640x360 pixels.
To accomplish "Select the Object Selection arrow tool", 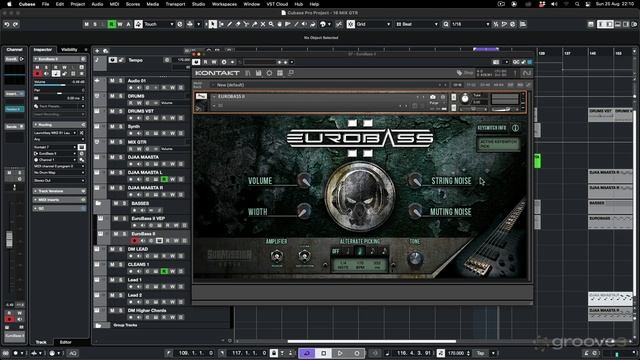I will 213,24.
